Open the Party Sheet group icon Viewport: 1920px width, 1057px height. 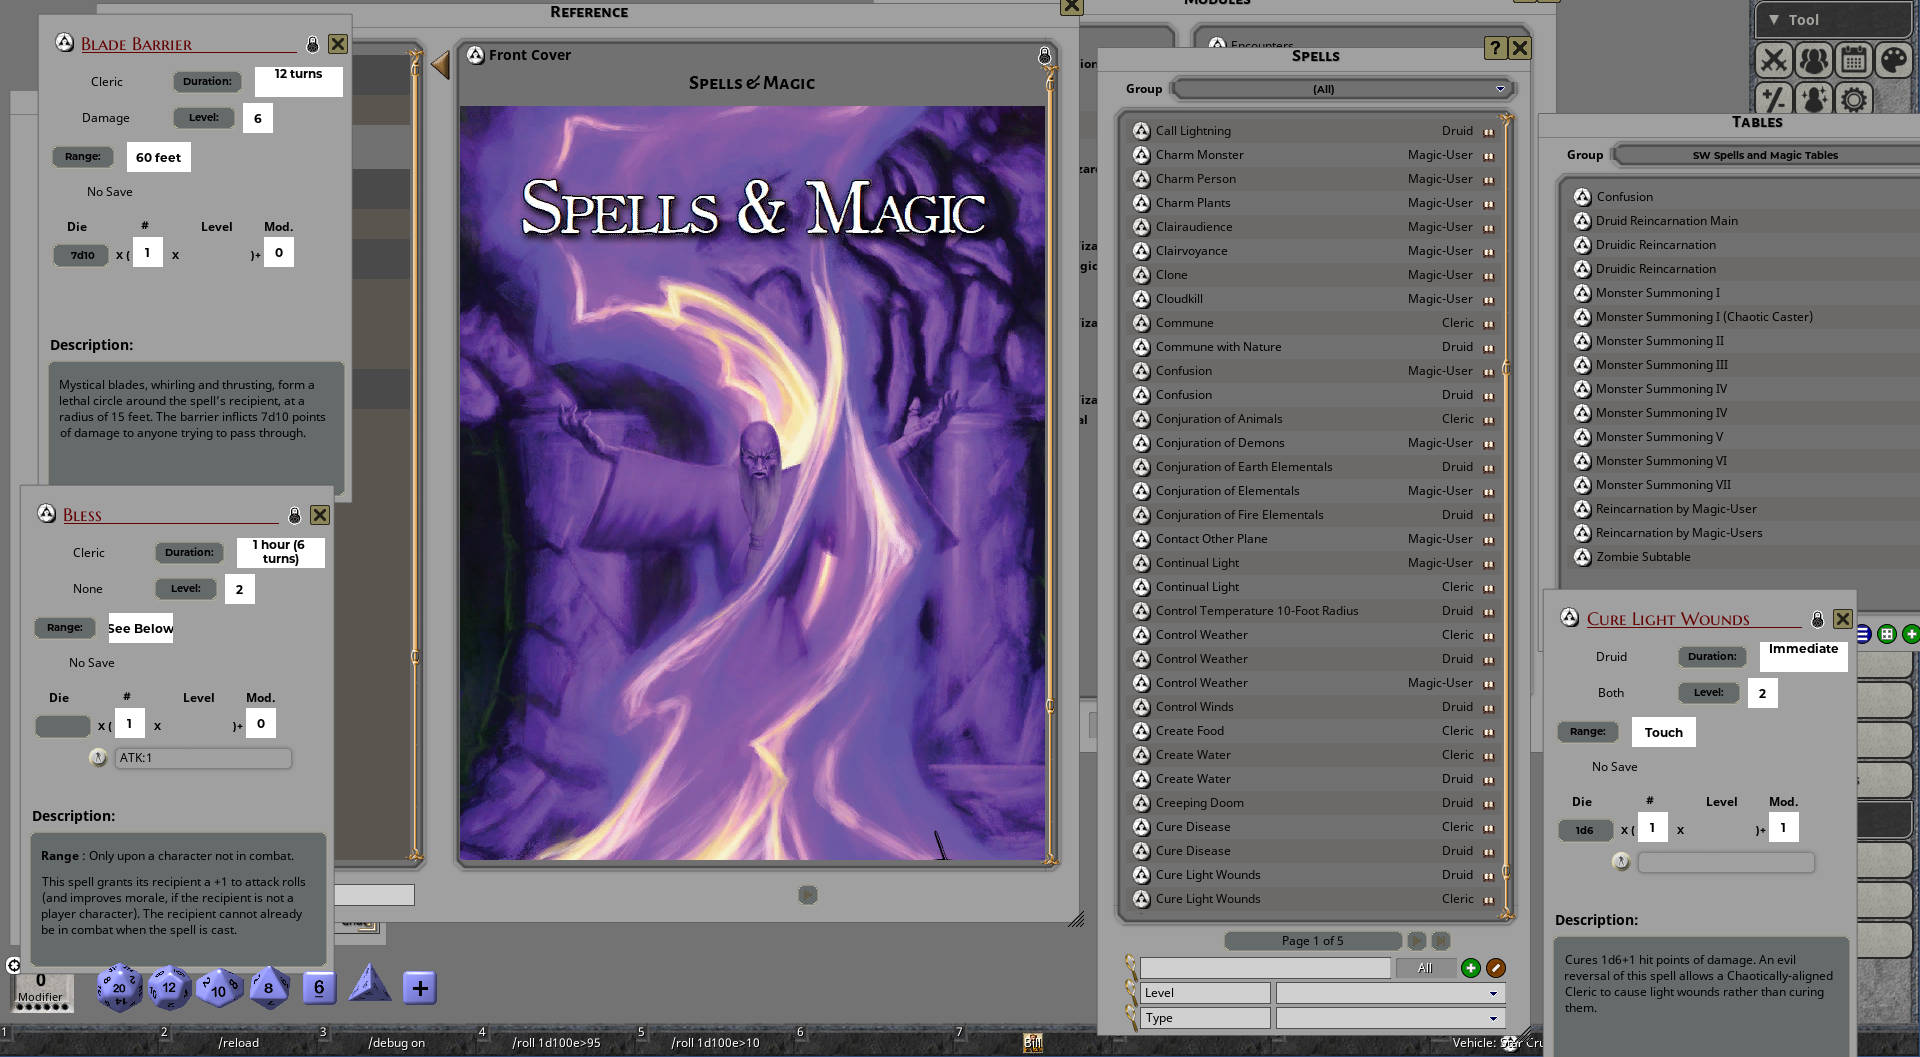(1813, 61)
